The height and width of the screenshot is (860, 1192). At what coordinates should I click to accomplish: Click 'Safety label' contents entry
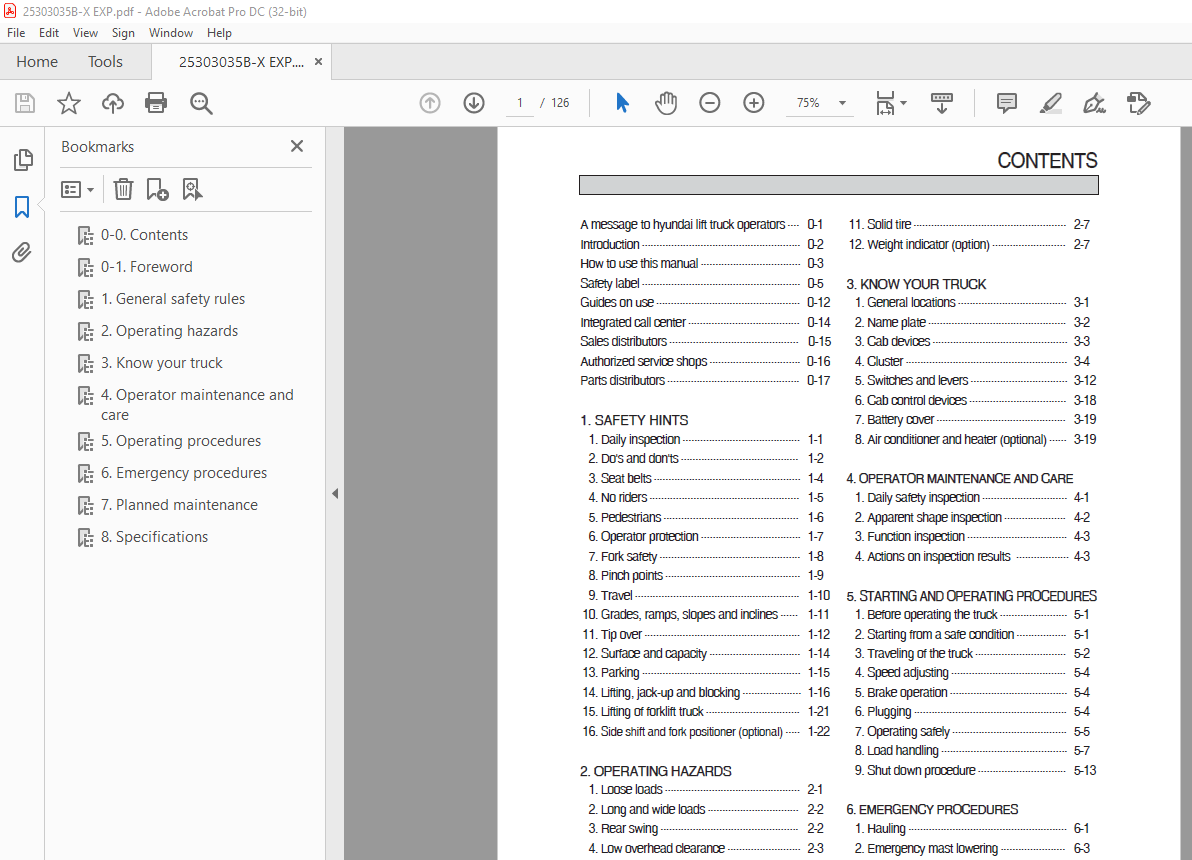click(610, 283)
